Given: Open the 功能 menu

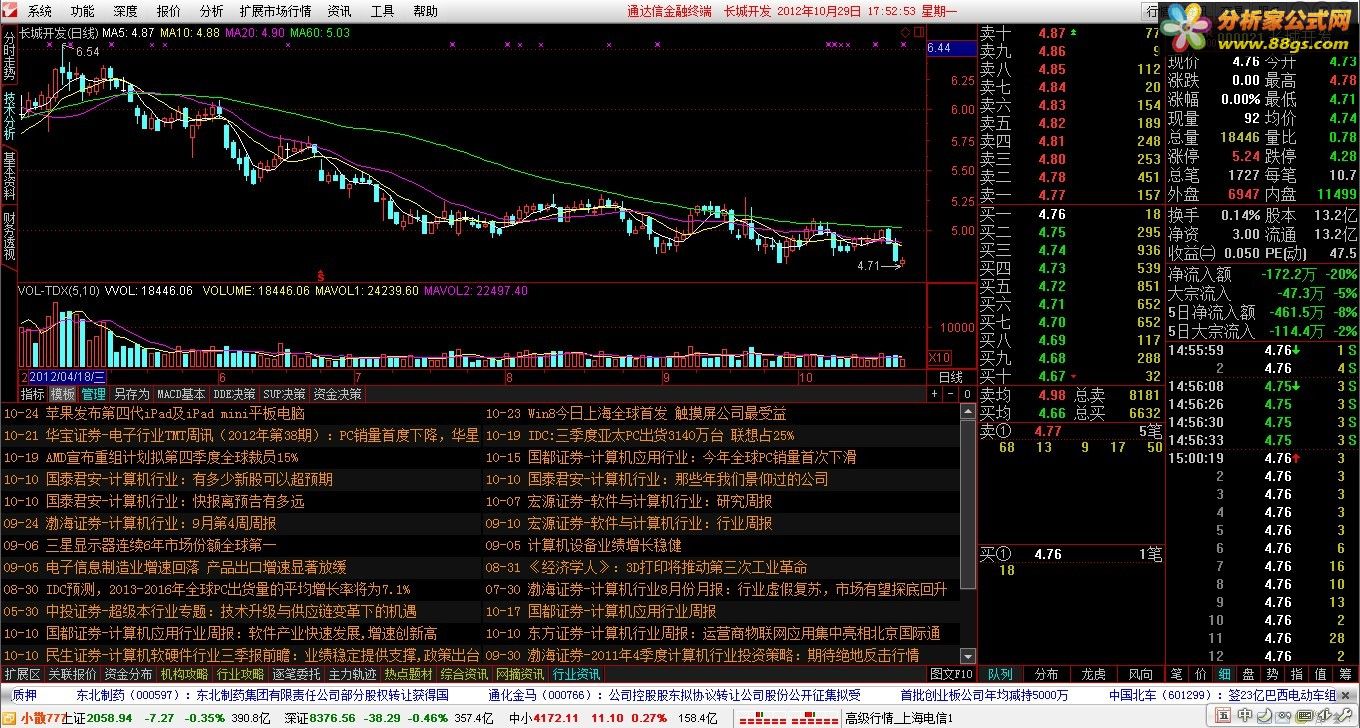Looking at the screenshot, I should (82, 11).
